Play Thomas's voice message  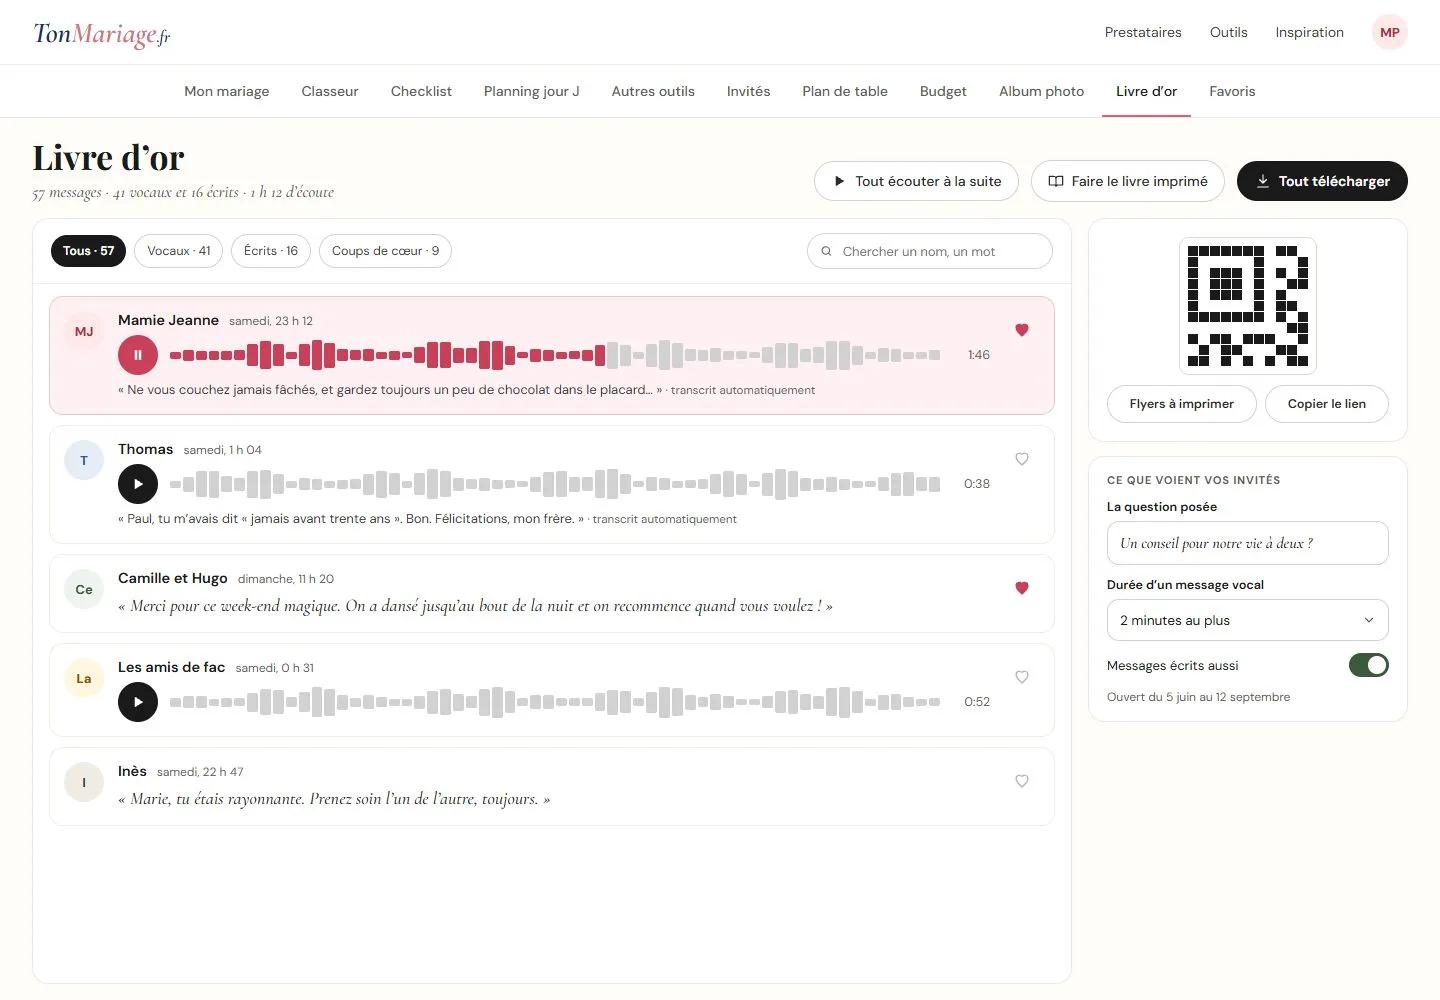point(138,484)
